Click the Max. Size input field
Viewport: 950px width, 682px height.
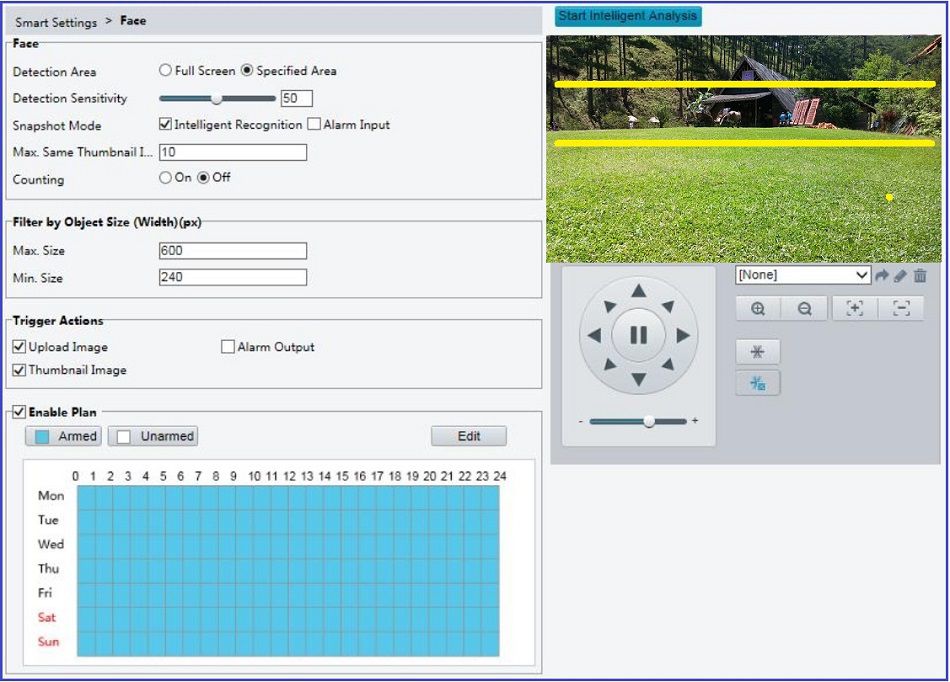click(233, 251)
